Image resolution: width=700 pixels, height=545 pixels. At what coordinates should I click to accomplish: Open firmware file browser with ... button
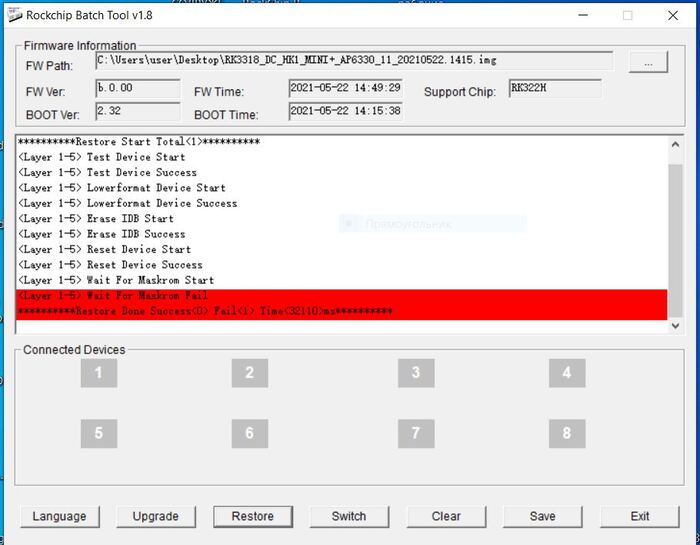648,62
